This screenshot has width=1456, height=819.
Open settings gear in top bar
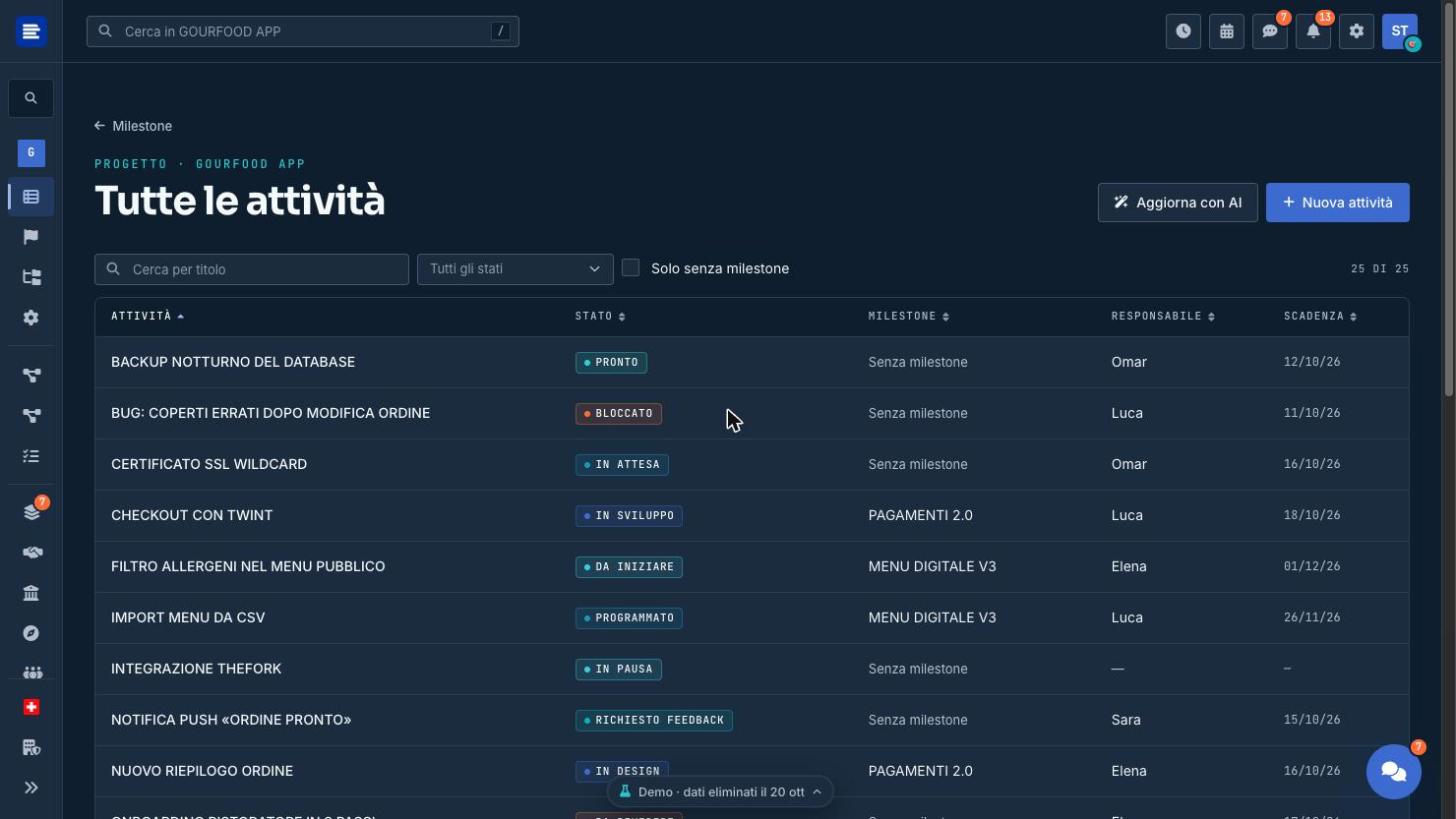click(1356, 31)
